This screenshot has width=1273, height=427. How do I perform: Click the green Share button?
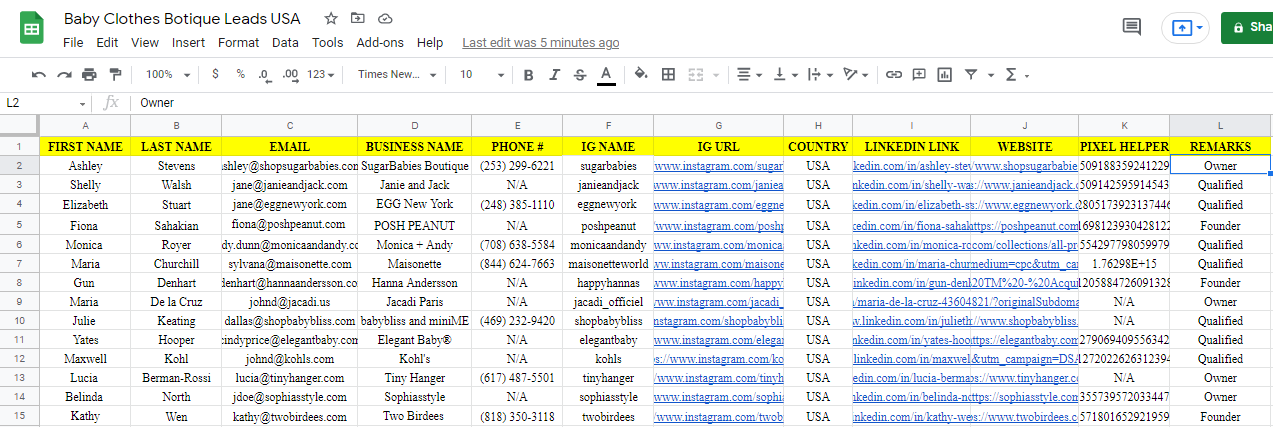pos(1247,27)
